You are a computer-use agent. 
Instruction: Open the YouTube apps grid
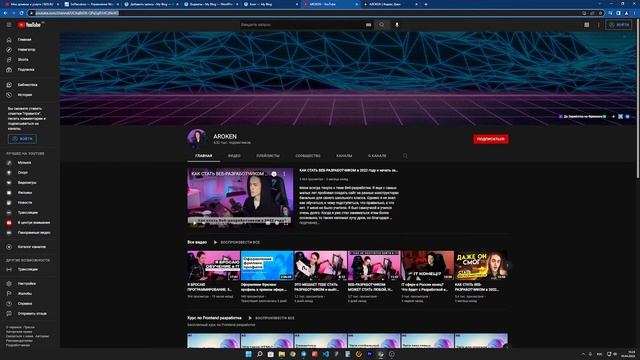[587, 25]
